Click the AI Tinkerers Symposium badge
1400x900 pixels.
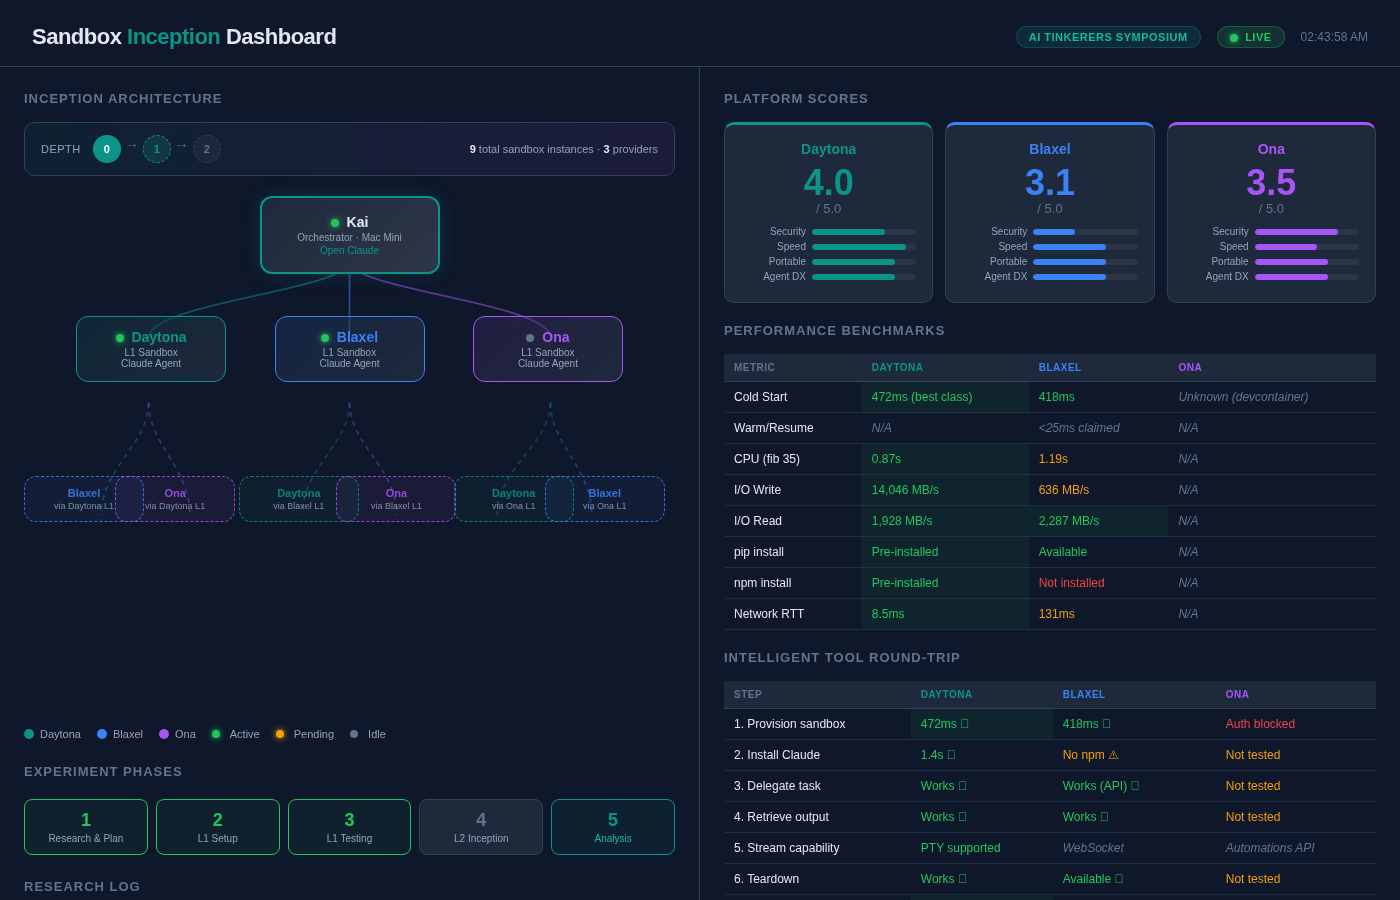point(1108,37)
